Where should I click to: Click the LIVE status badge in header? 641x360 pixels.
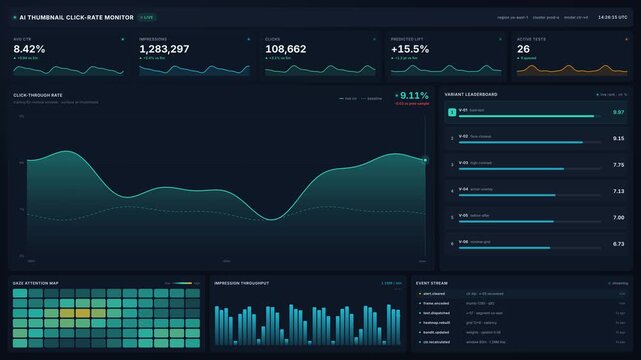(x=146, y=18)
